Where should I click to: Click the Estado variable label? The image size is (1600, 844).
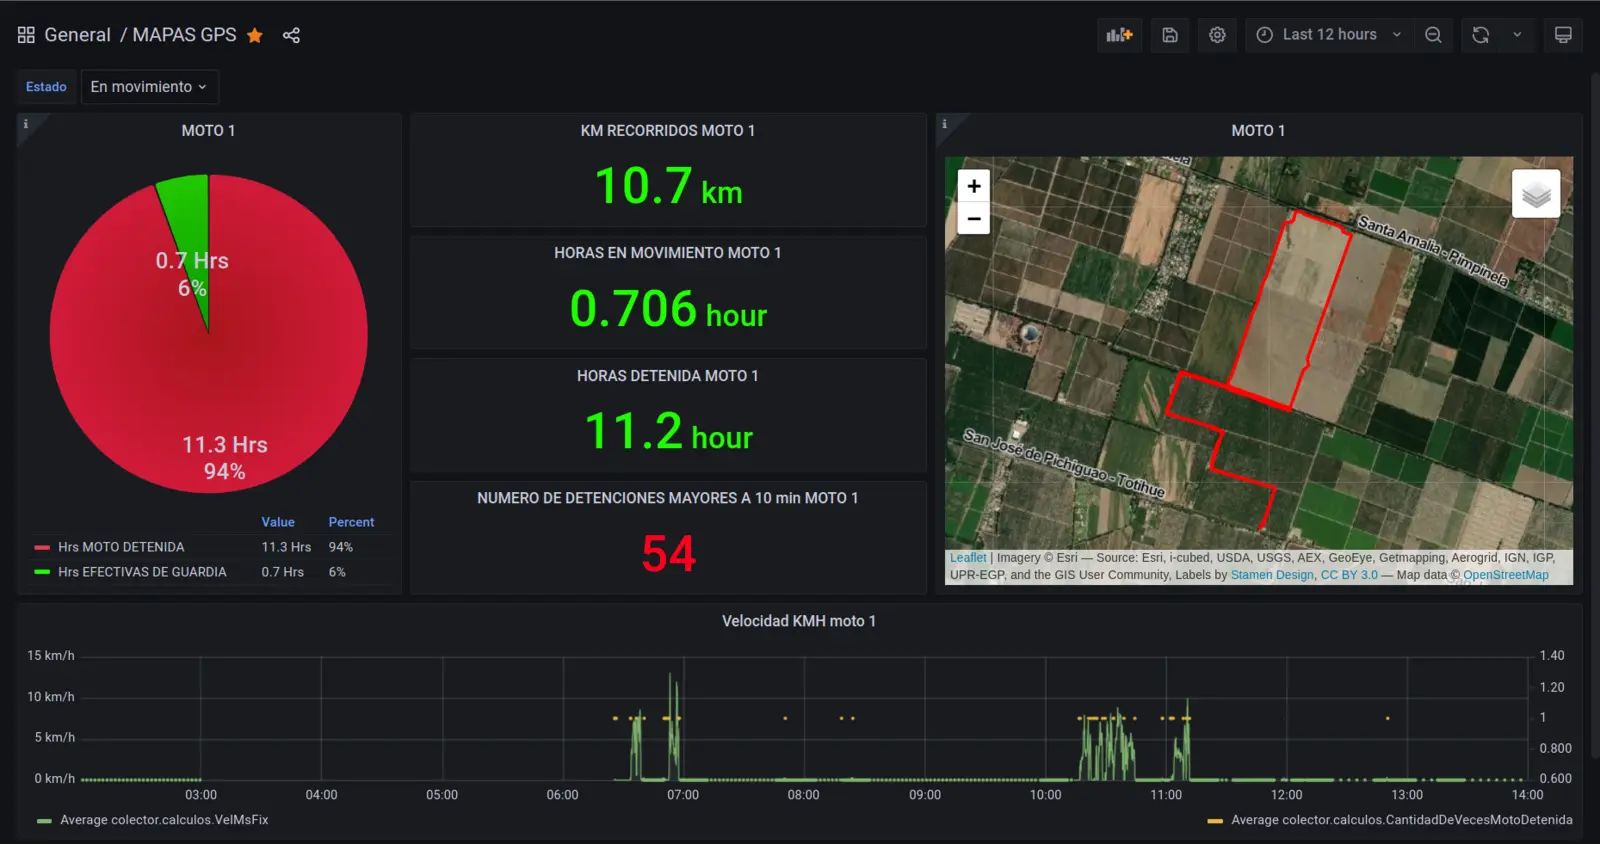point(46,87)
